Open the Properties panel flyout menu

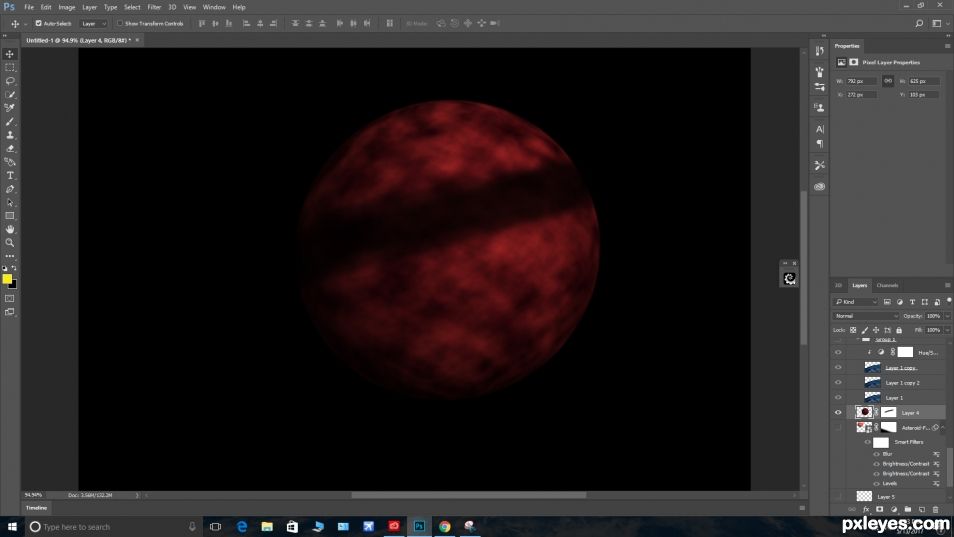tap(947, 46)
